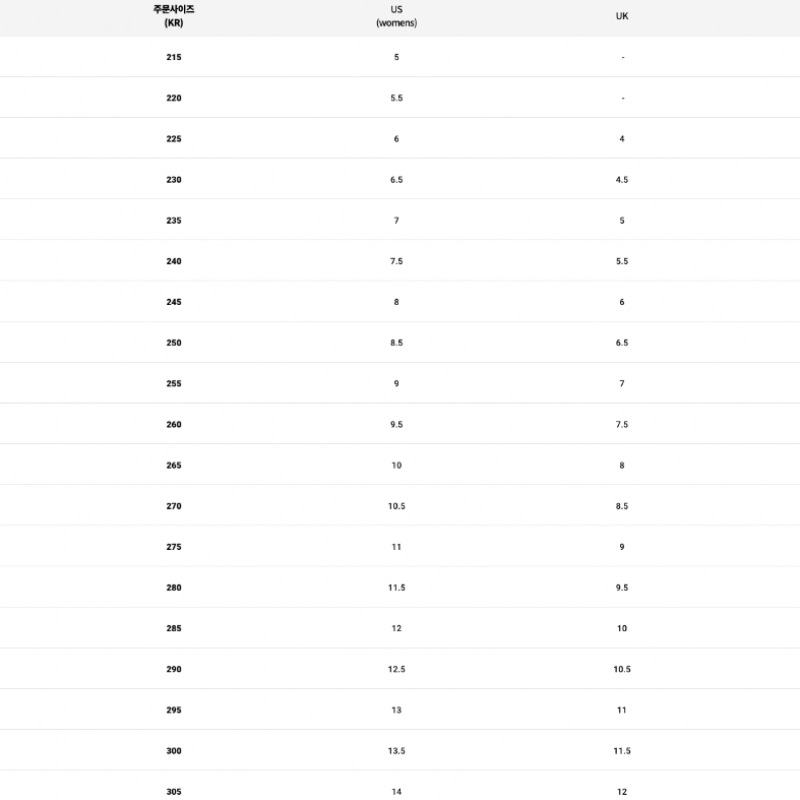Image resolution: width=800 pixels, height=800 pixels.
Task: Select the UK size 6.5 cell
Action: pyautogui.click(x=622, y=343)
